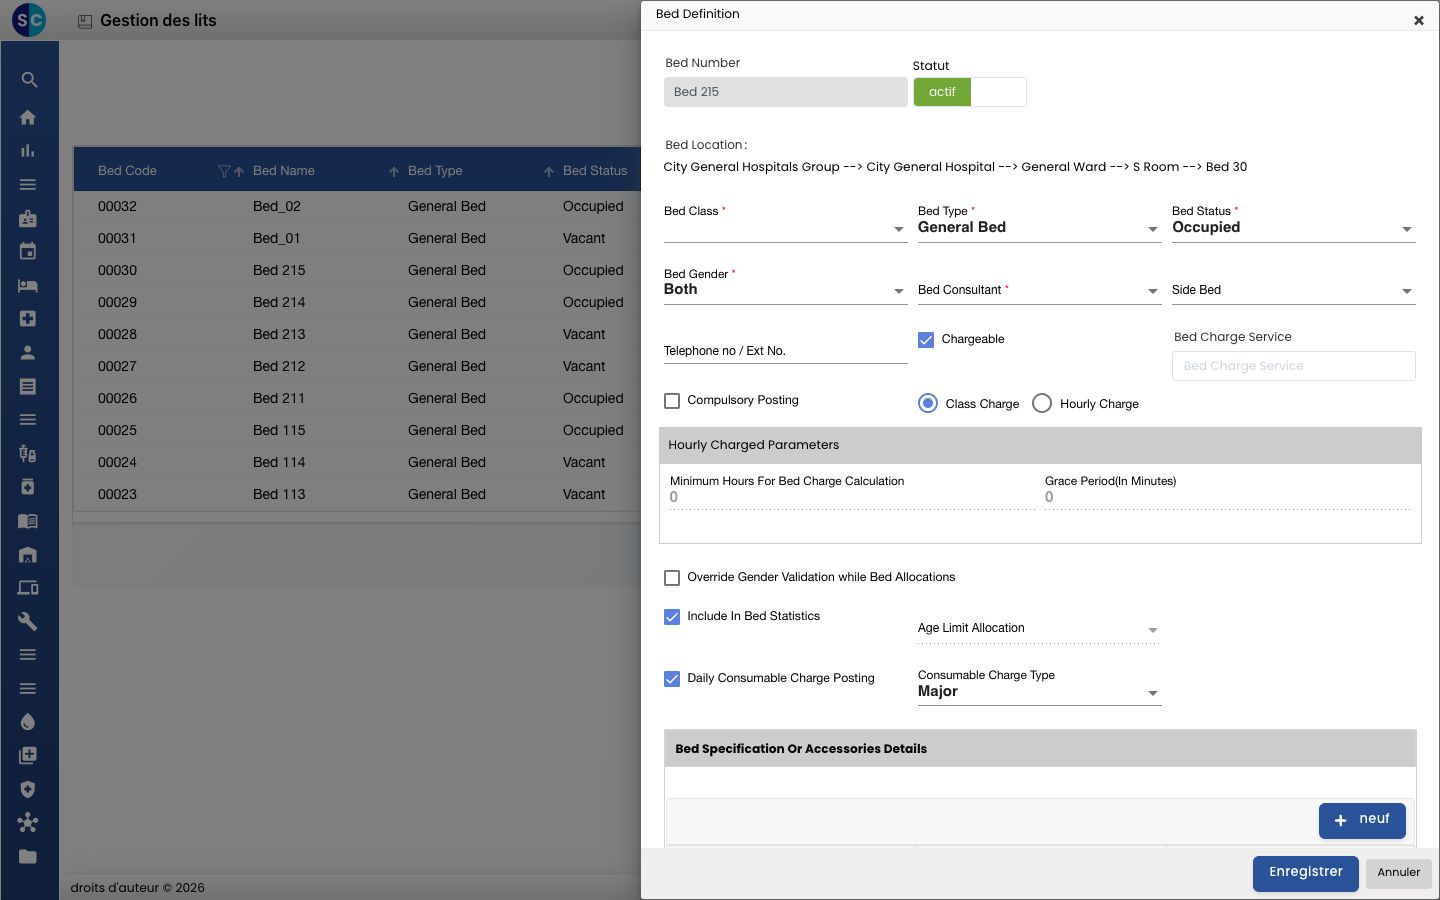Select the Hourly Charge radio button
This screenshot has height=900, width=1440.
[1042, 403]
